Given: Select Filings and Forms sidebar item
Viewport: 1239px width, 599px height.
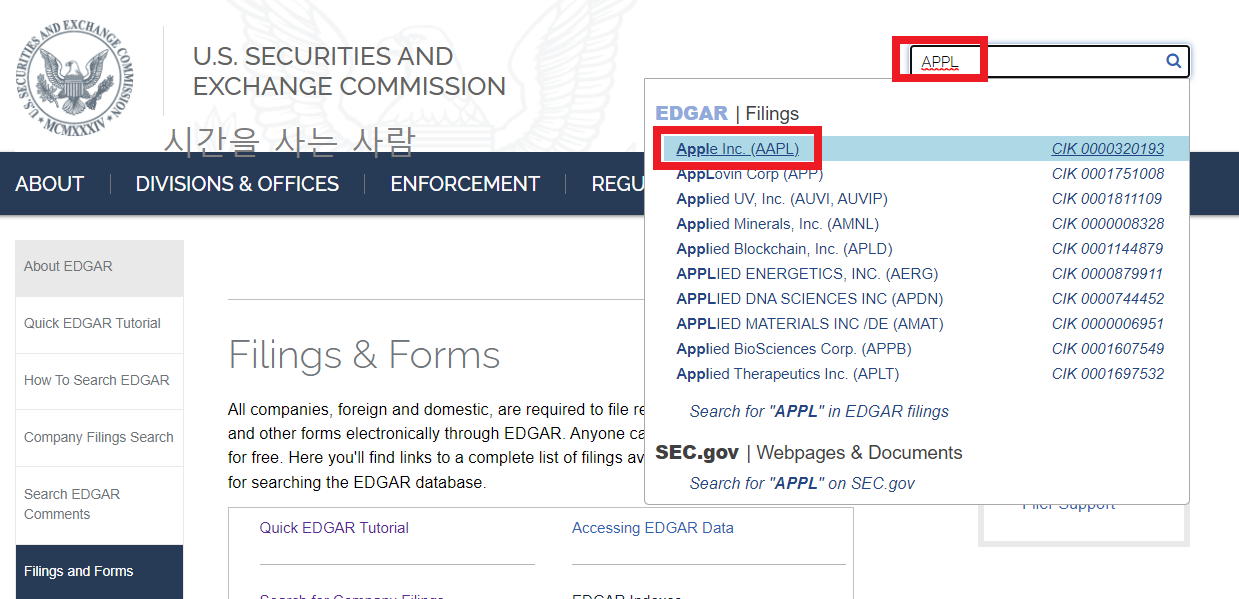Looking at the screenshot, I should (99, 572).
